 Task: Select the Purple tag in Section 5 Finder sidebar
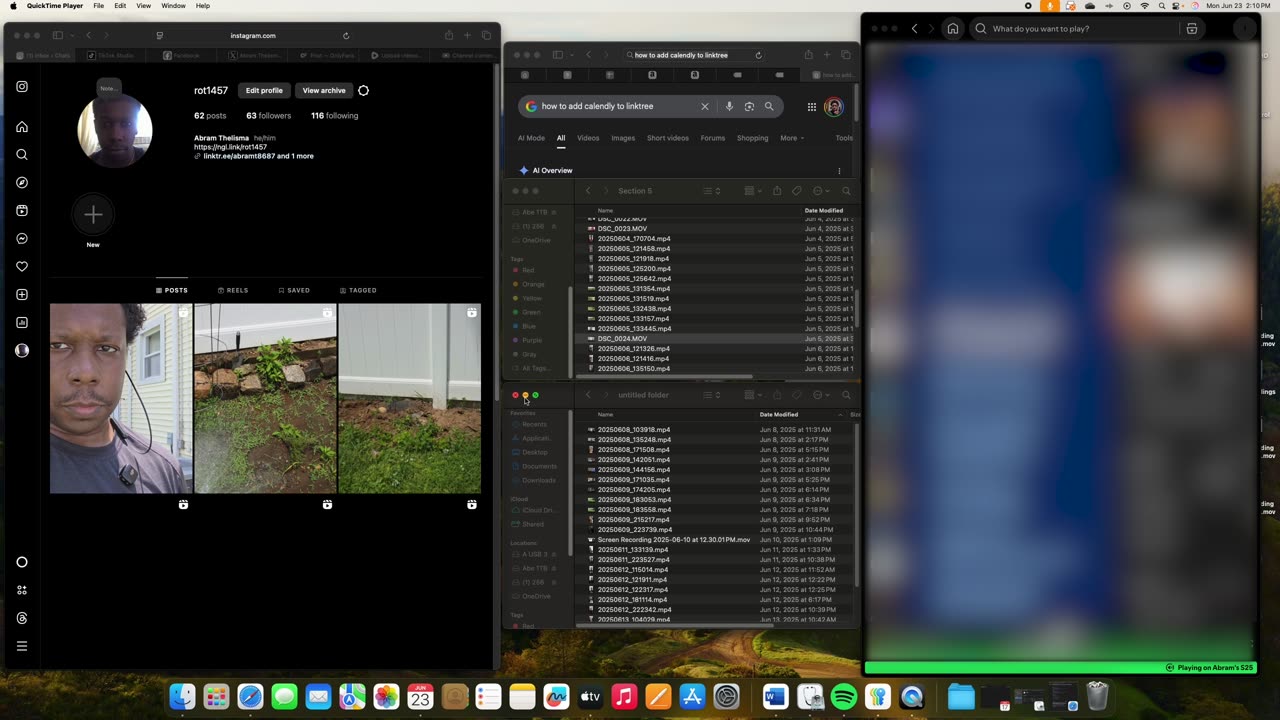tap(530, 340)
